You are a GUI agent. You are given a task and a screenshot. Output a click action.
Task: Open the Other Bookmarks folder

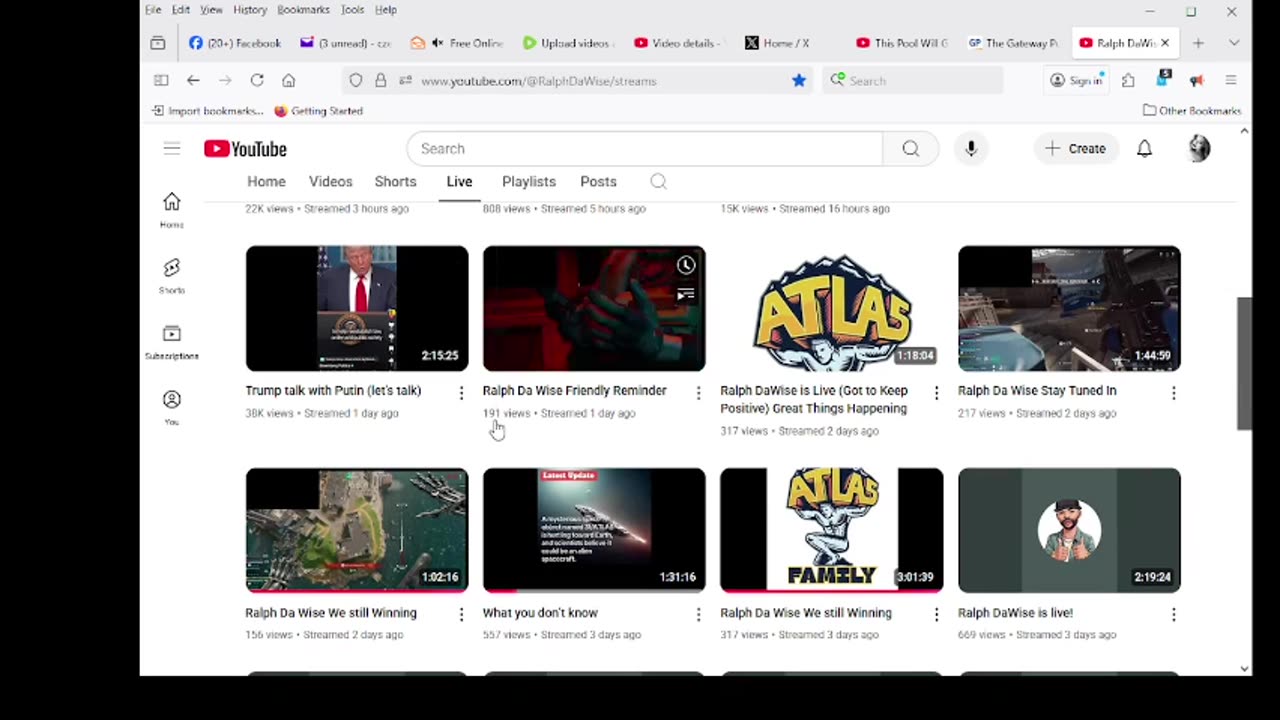tap(1192, 111)
